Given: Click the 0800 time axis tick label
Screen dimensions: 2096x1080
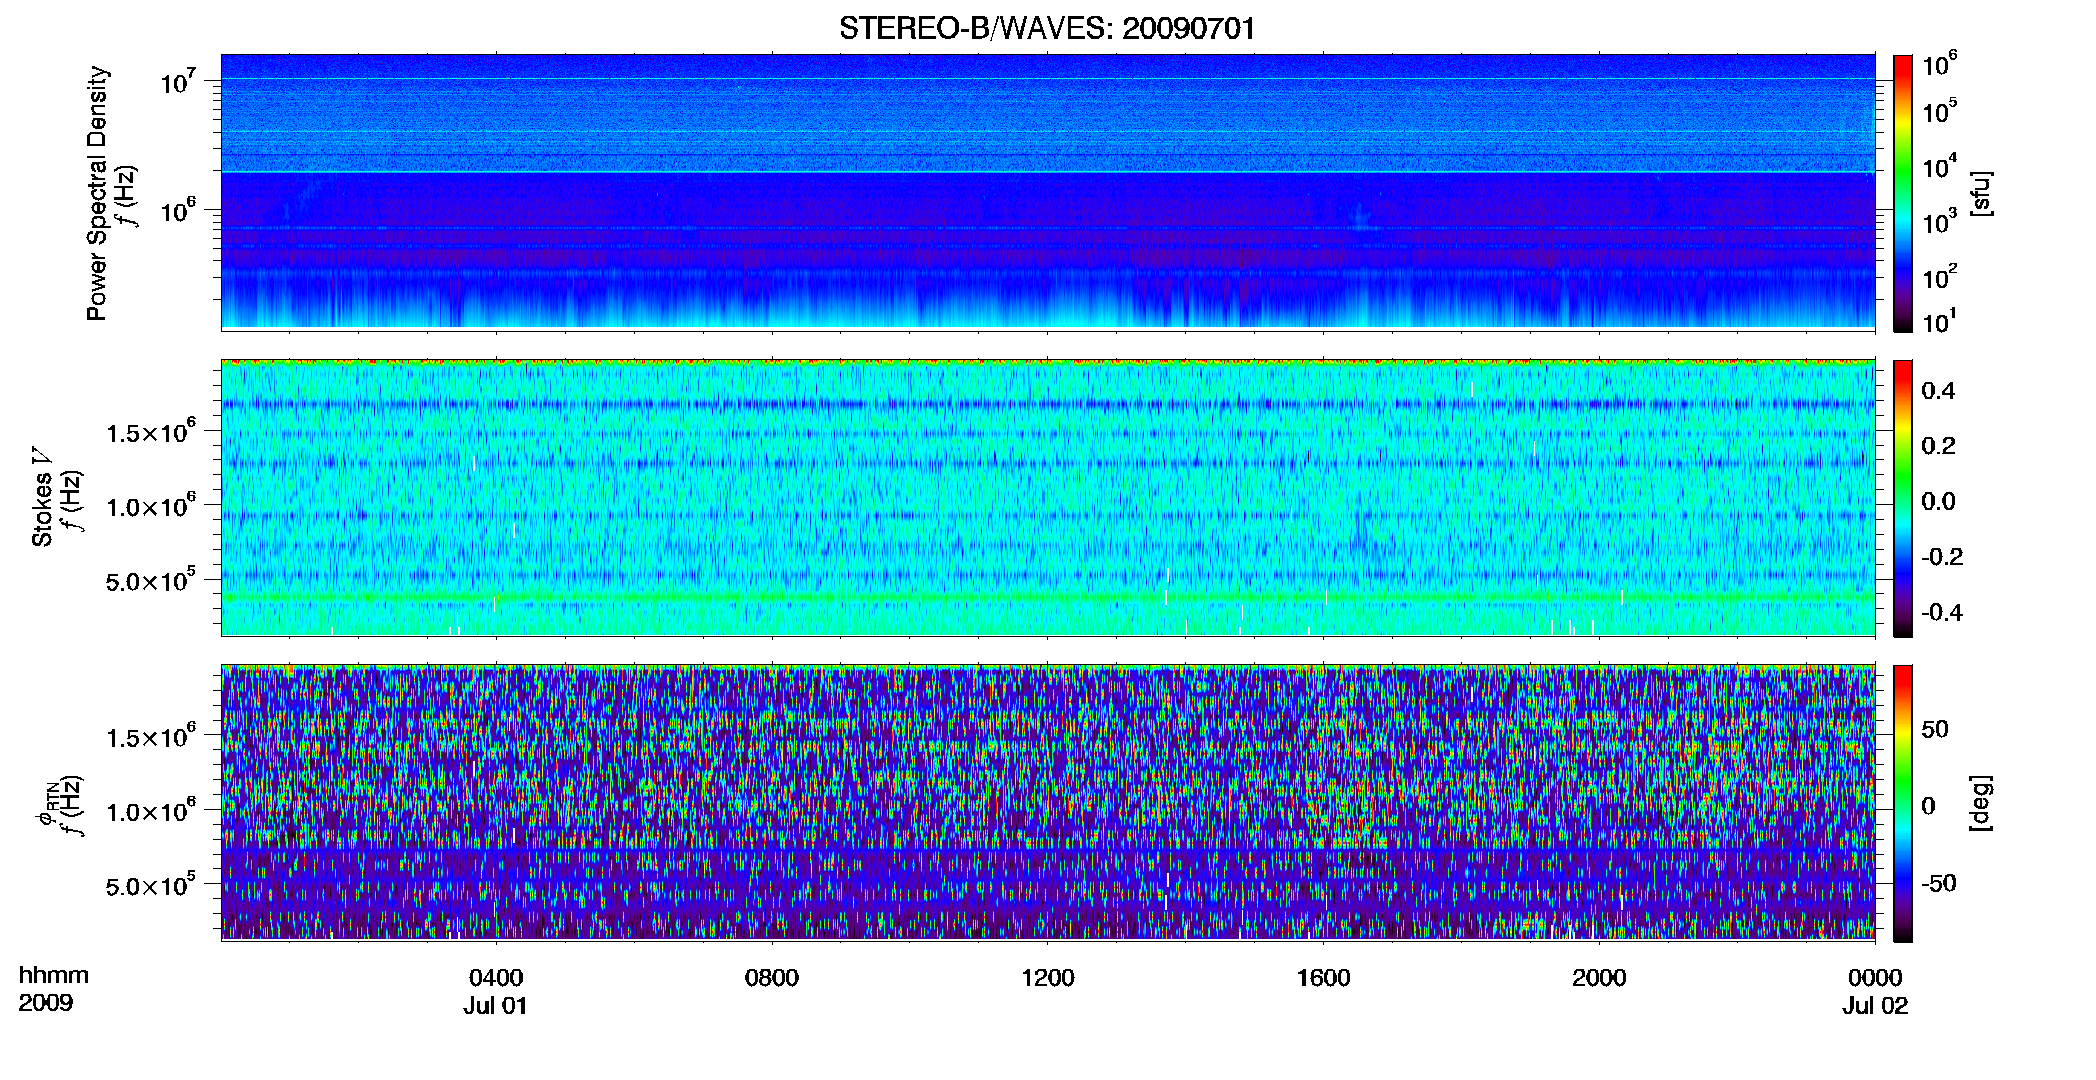Looking at the screenshot, I should click(772, 978).
